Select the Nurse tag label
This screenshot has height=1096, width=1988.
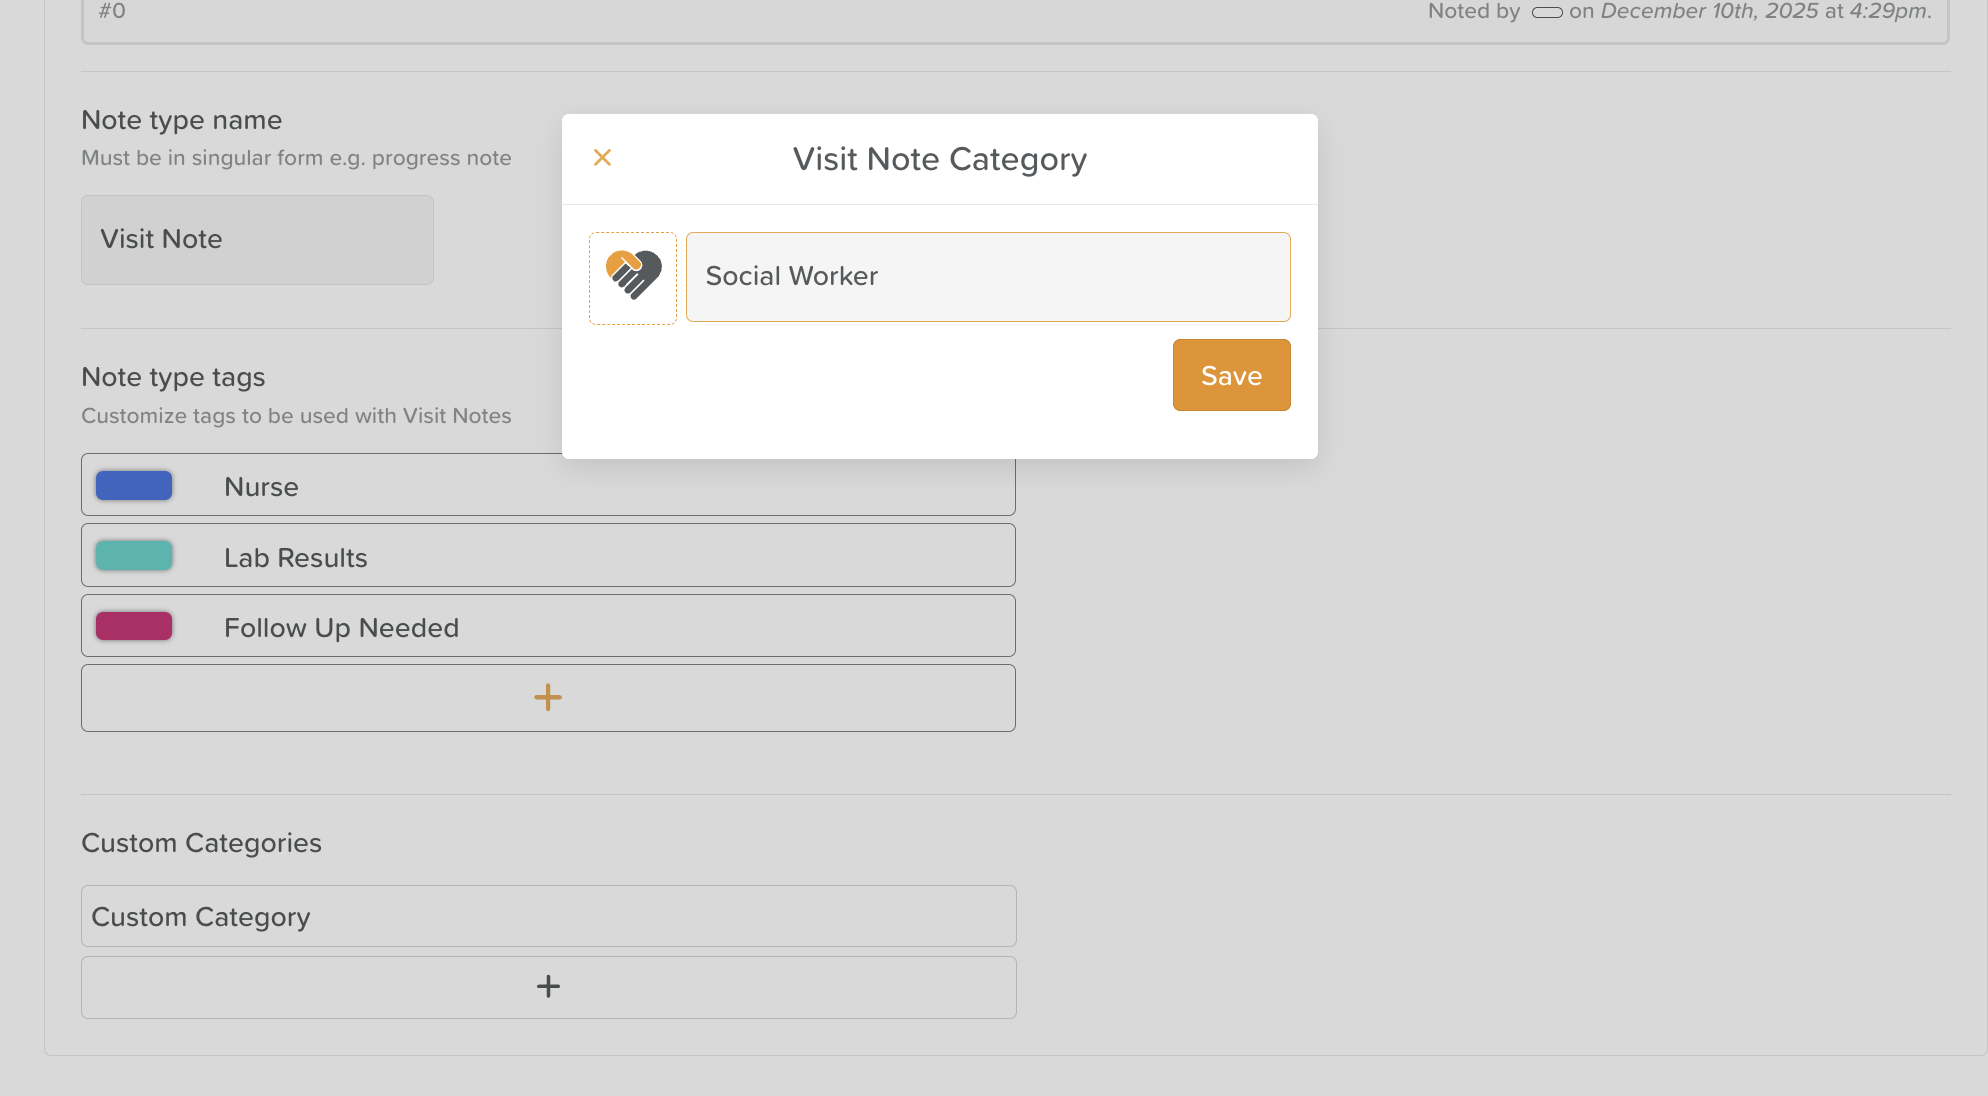pos(261,487)
